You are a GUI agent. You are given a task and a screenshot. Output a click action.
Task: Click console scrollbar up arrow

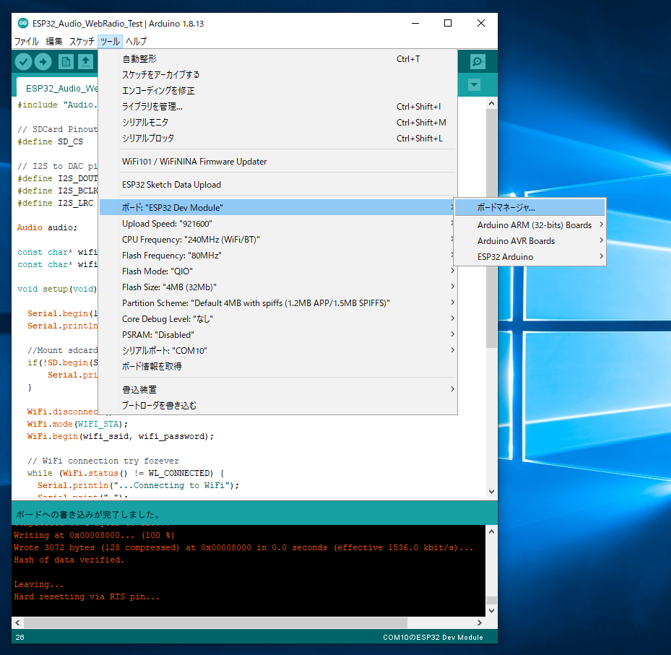click(x=491, y=532)
